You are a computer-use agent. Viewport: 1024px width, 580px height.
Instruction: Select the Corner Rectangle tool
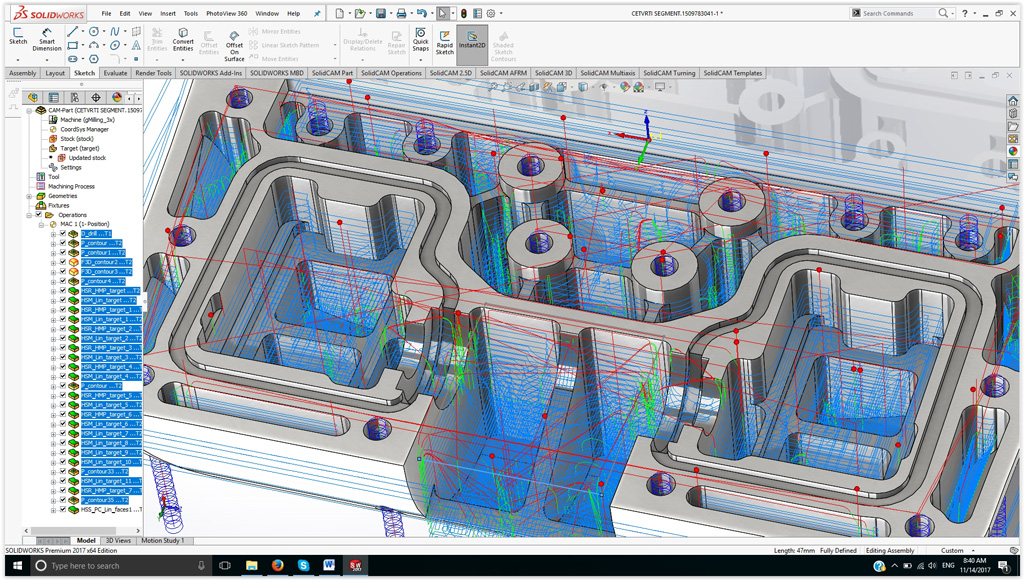click(x=72, y=45)
